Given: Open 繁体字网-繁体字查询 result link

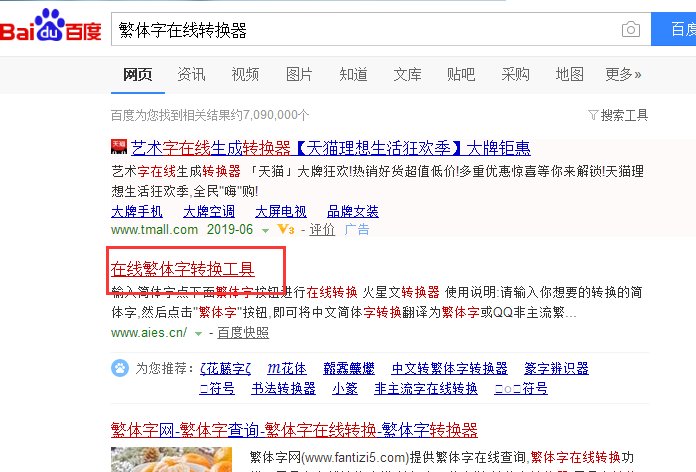Looking at the screenshot, I should pos(294,430).
